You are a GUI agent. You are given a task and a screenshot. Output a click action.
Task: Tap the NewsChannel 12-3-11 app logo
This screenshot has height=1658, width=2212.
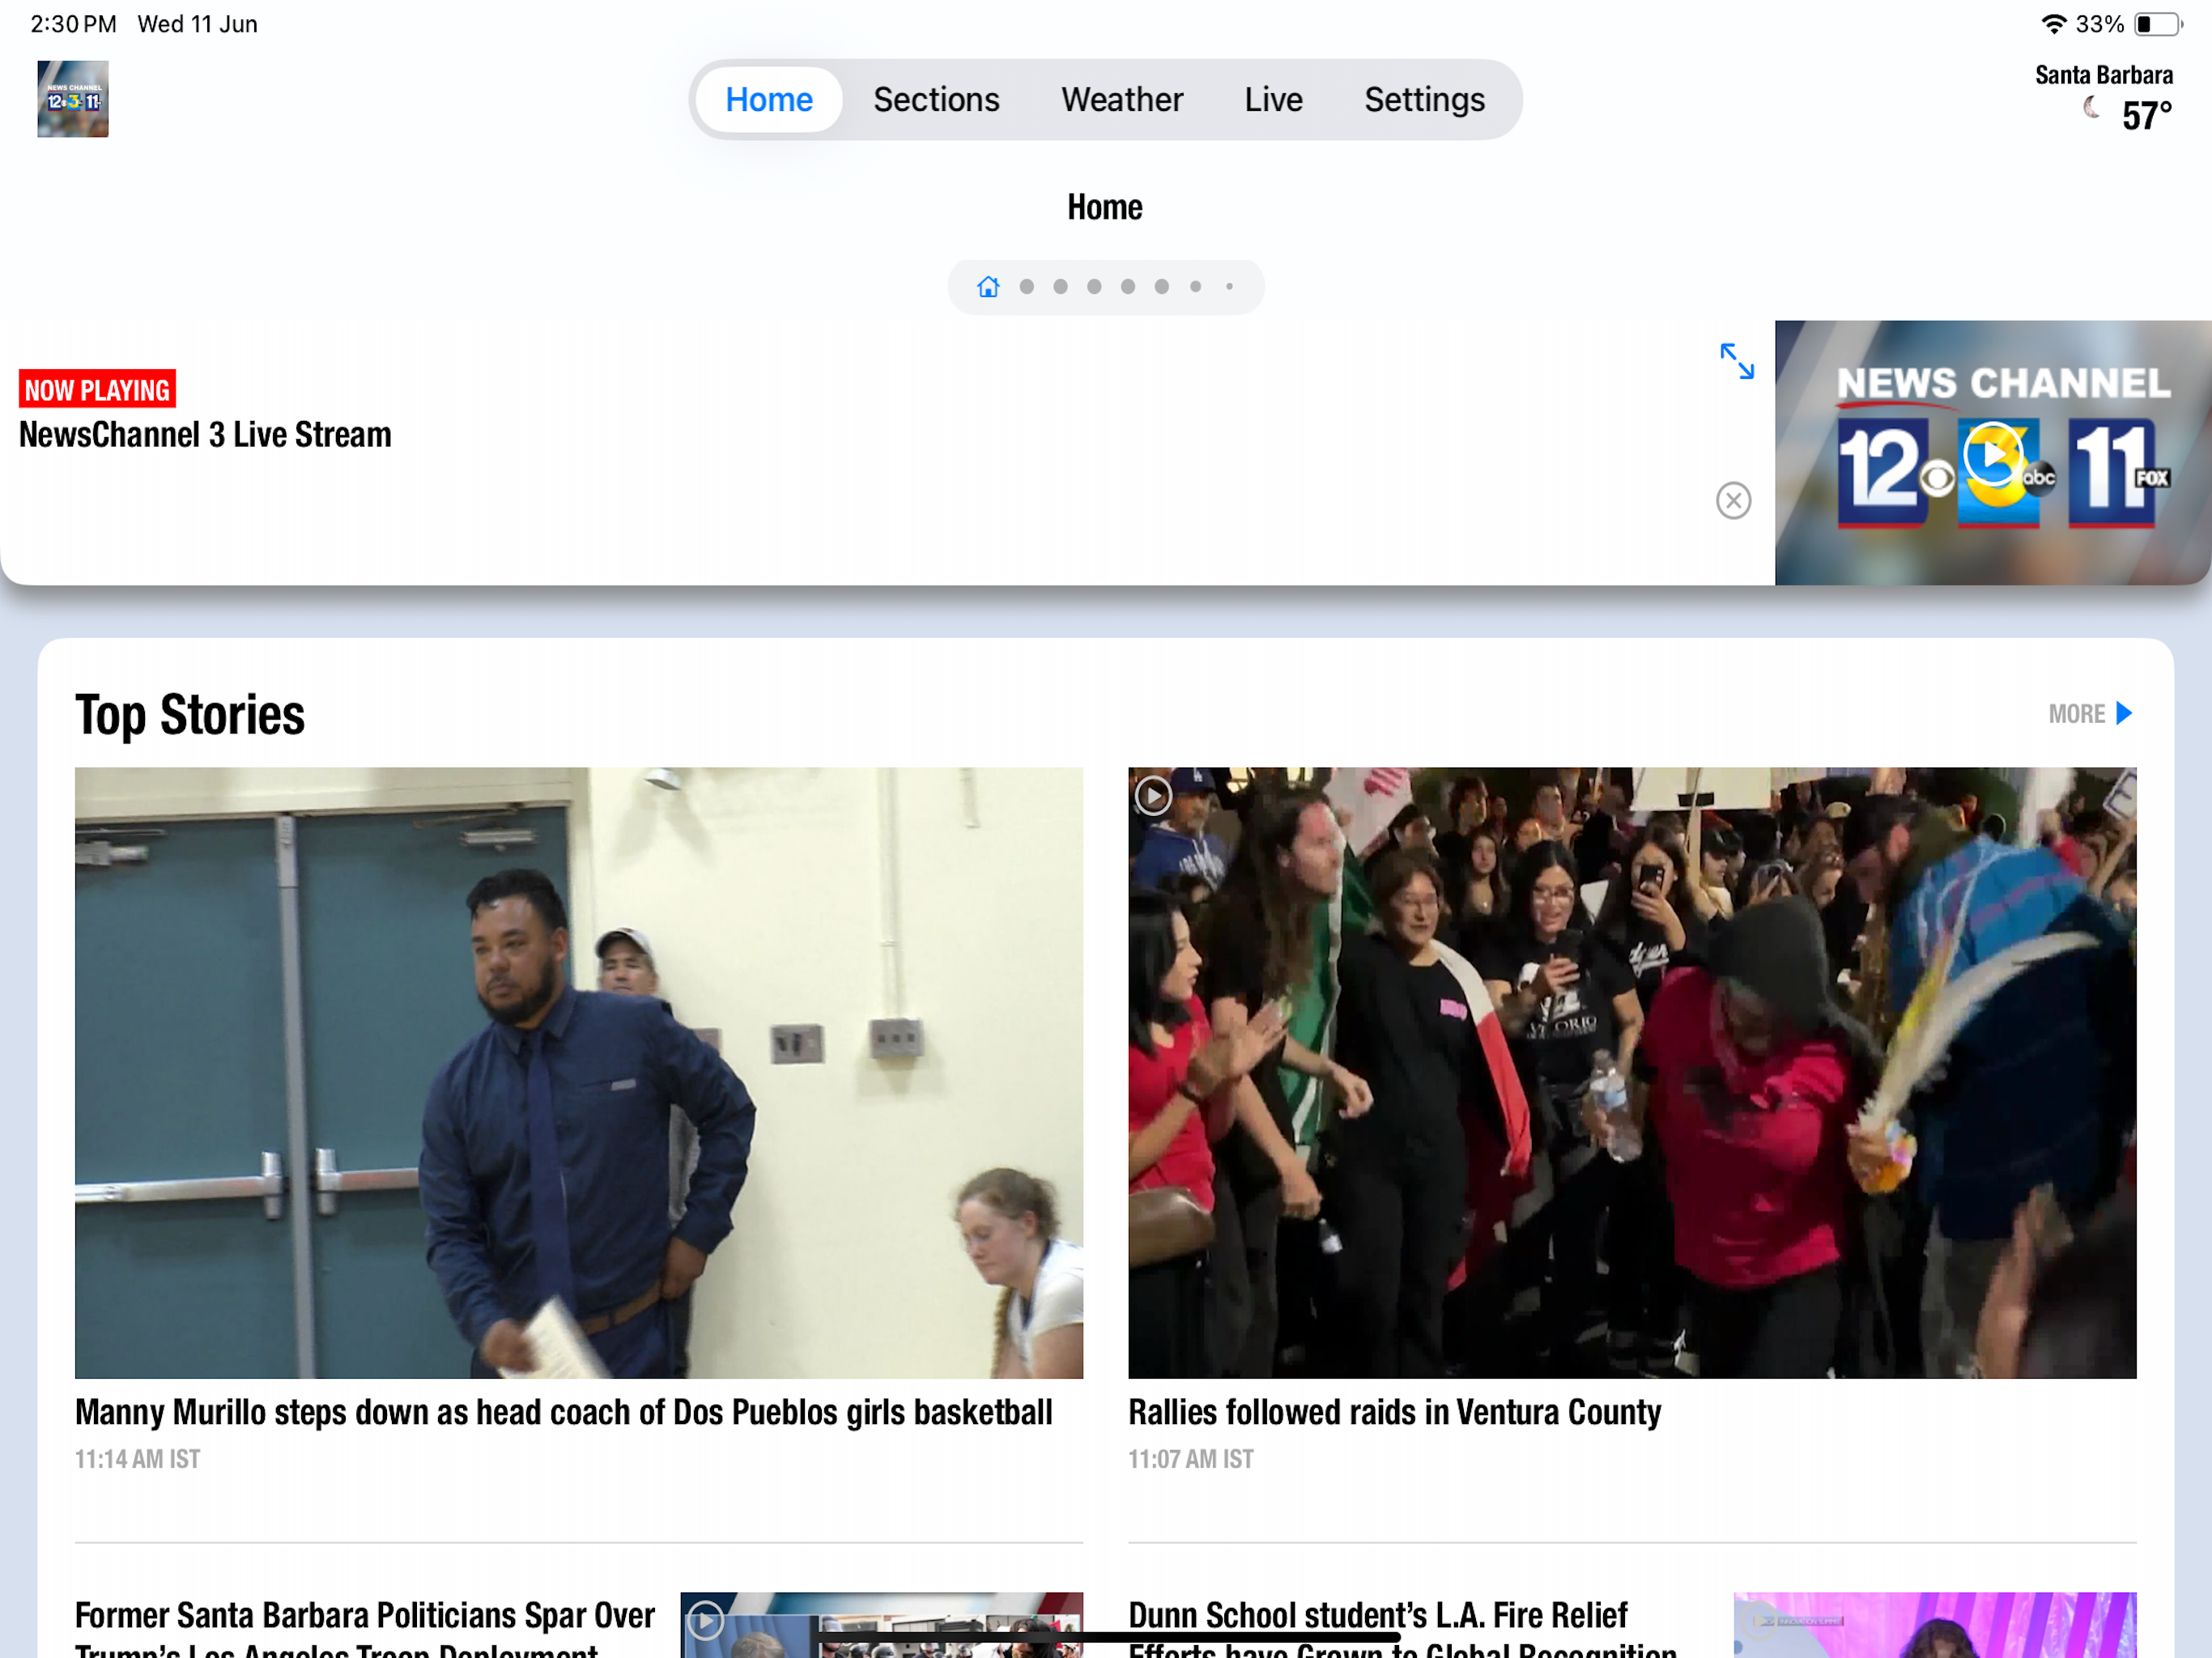[73, 99]
